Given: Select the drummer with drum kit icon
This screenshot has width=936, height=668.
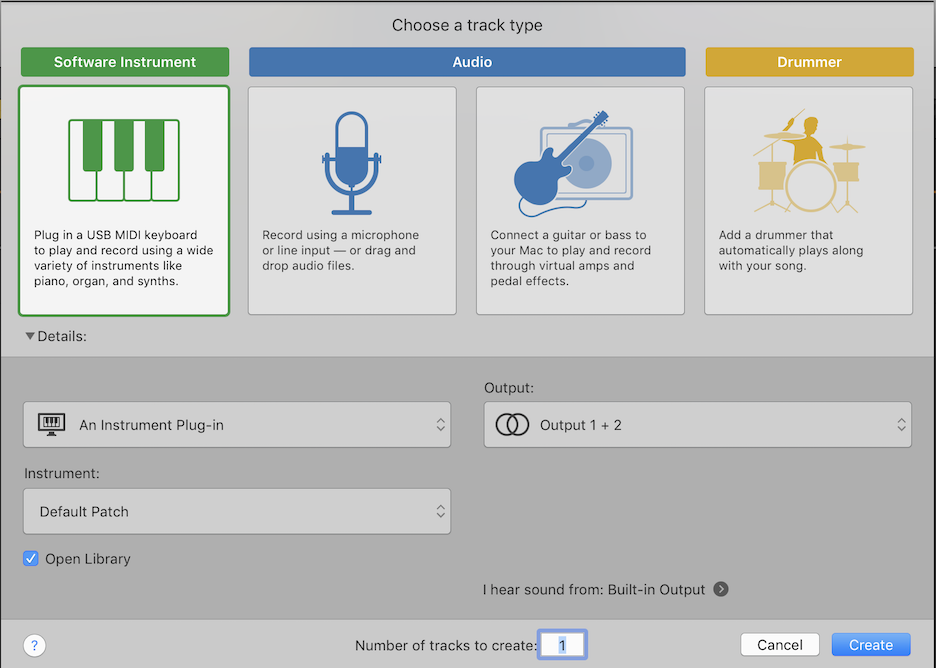Looking at the screenshot, I should coord(808,161).
